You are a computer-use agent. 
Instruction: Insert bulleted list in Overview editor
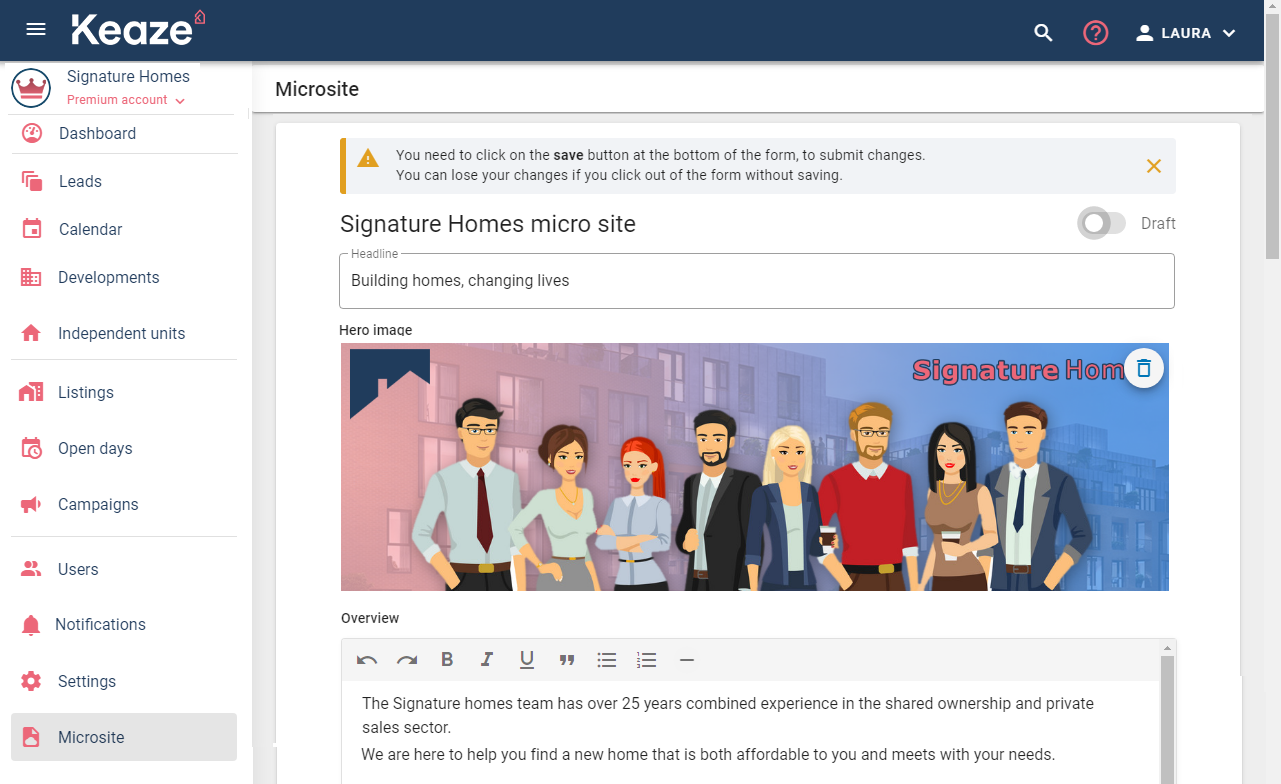[607, 660]
